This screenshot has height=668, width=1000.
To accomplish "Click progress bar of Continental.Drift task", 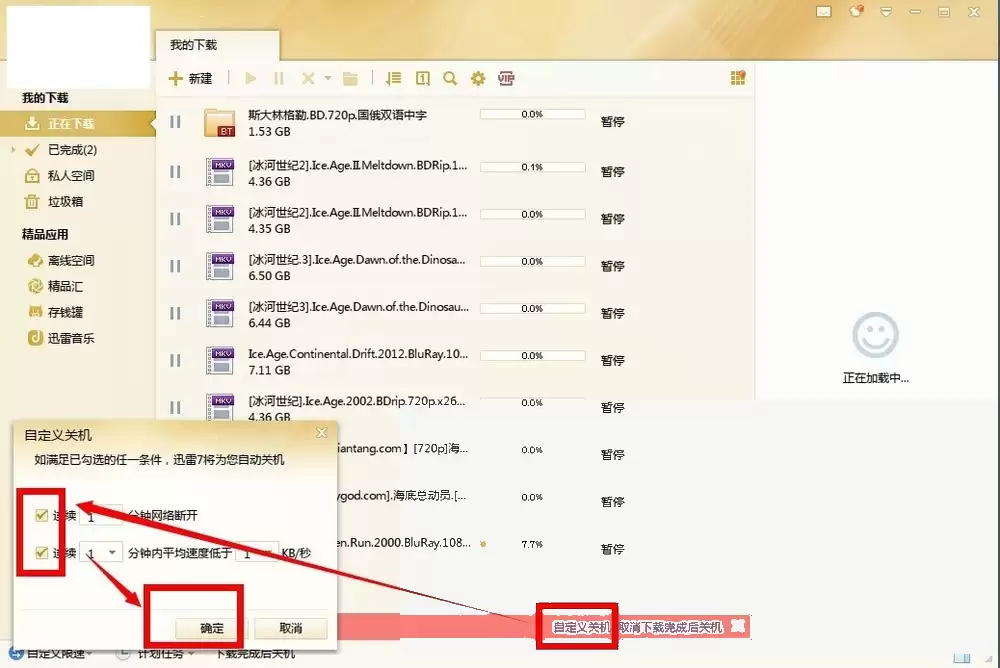I will click(x=533, y=355).
